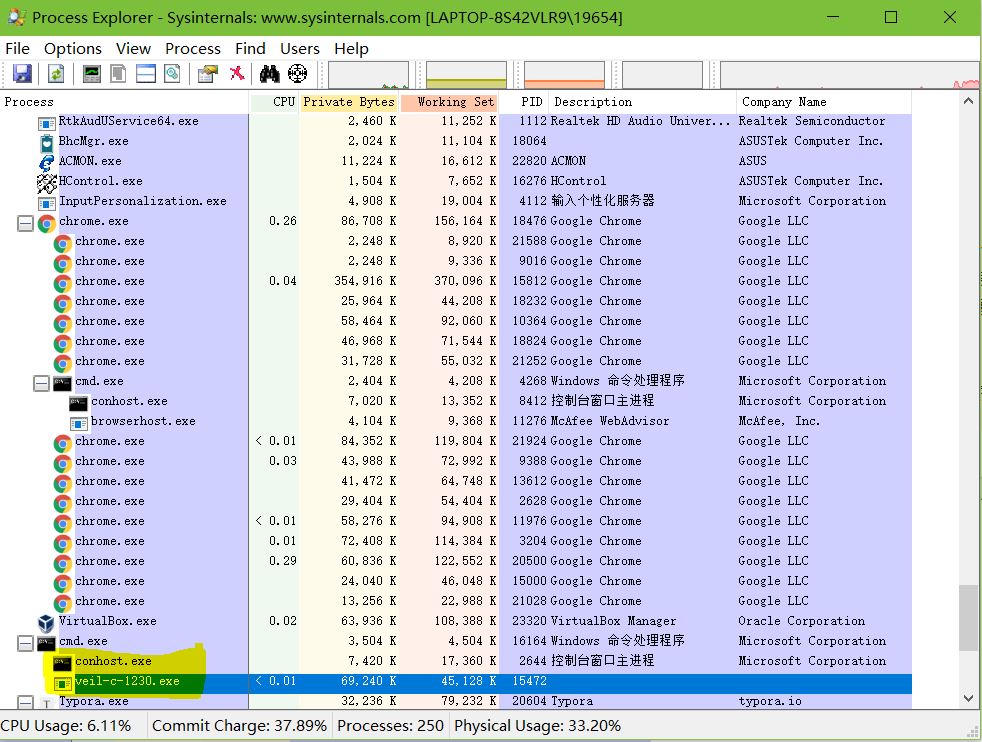Click the yellow commit history mini graph
Screen dimensions: 982x742
pos(466,75)
